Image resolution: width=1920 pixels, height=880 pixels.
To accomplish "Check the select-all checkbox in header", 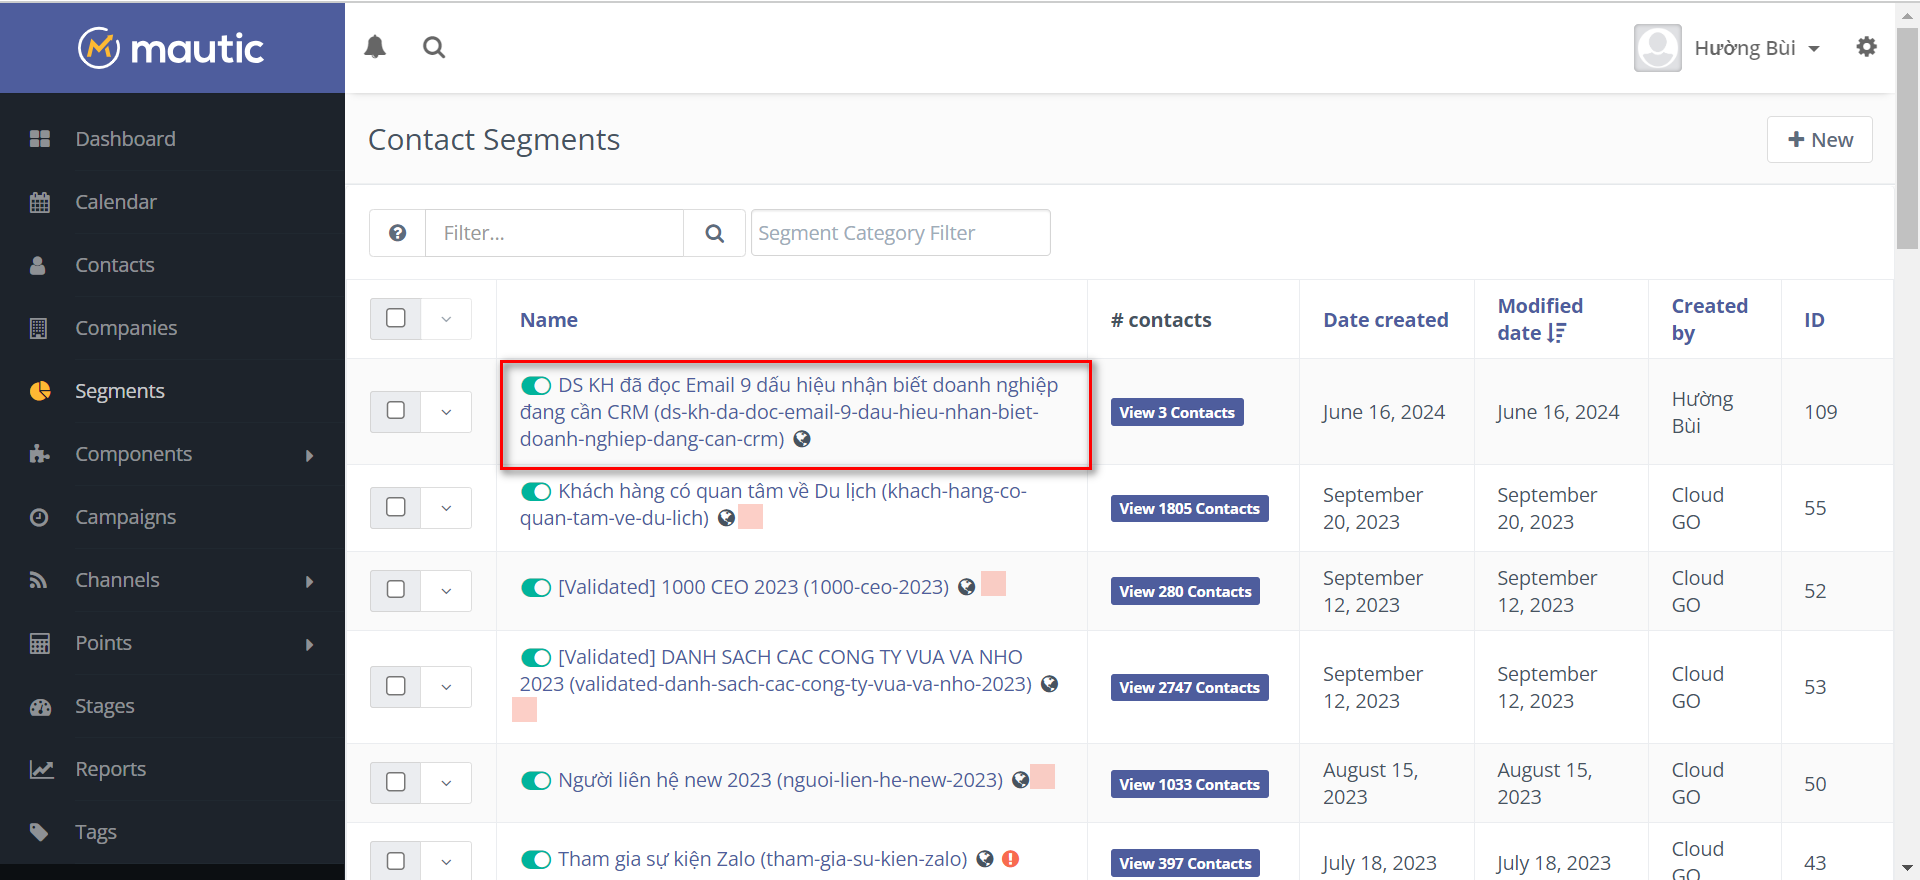I will point(396,318).
